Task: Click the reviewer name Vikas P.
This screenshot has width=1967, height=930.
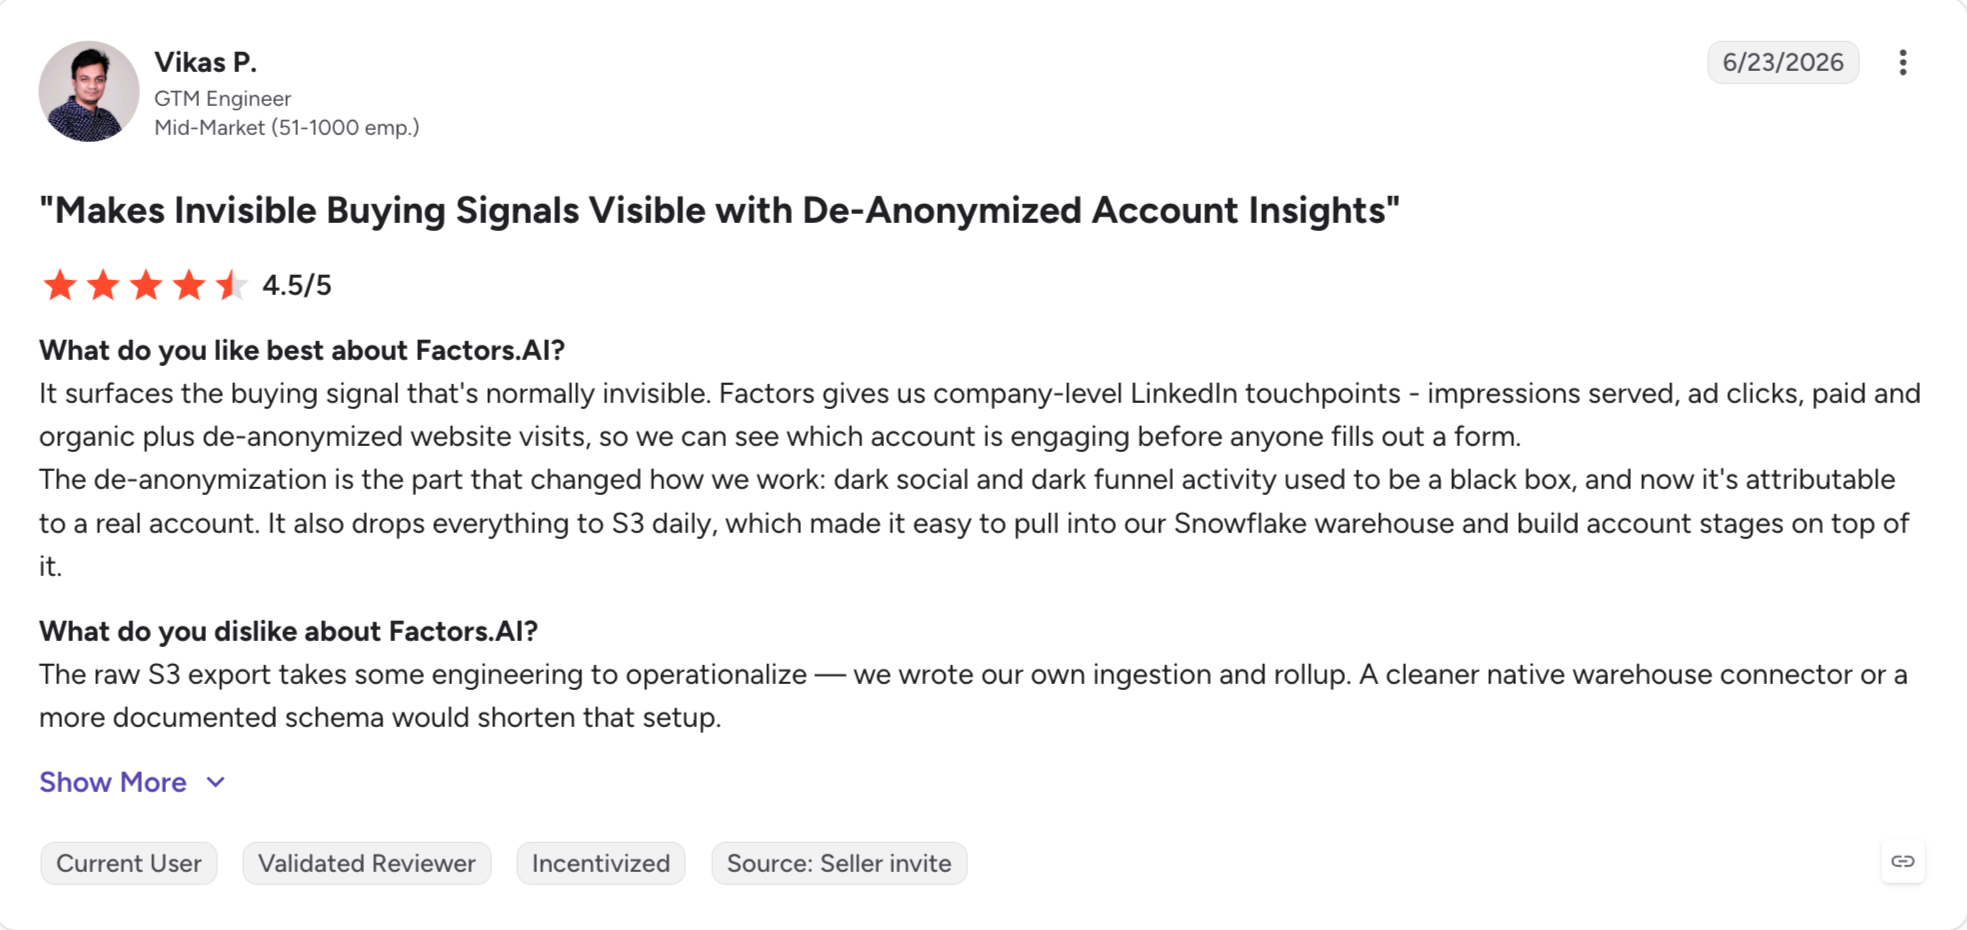Action: (206, 62)
